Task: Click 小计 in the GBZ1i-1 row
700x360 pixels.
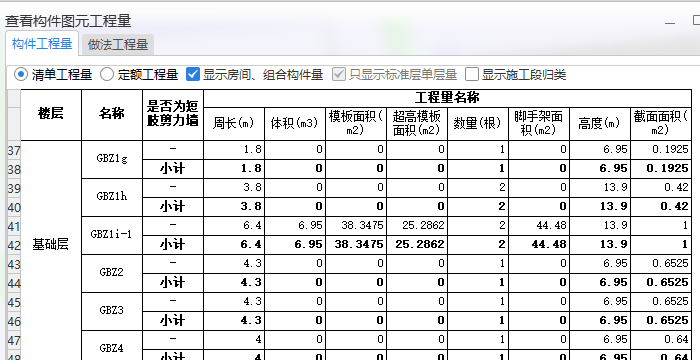Action: point(173,245)
